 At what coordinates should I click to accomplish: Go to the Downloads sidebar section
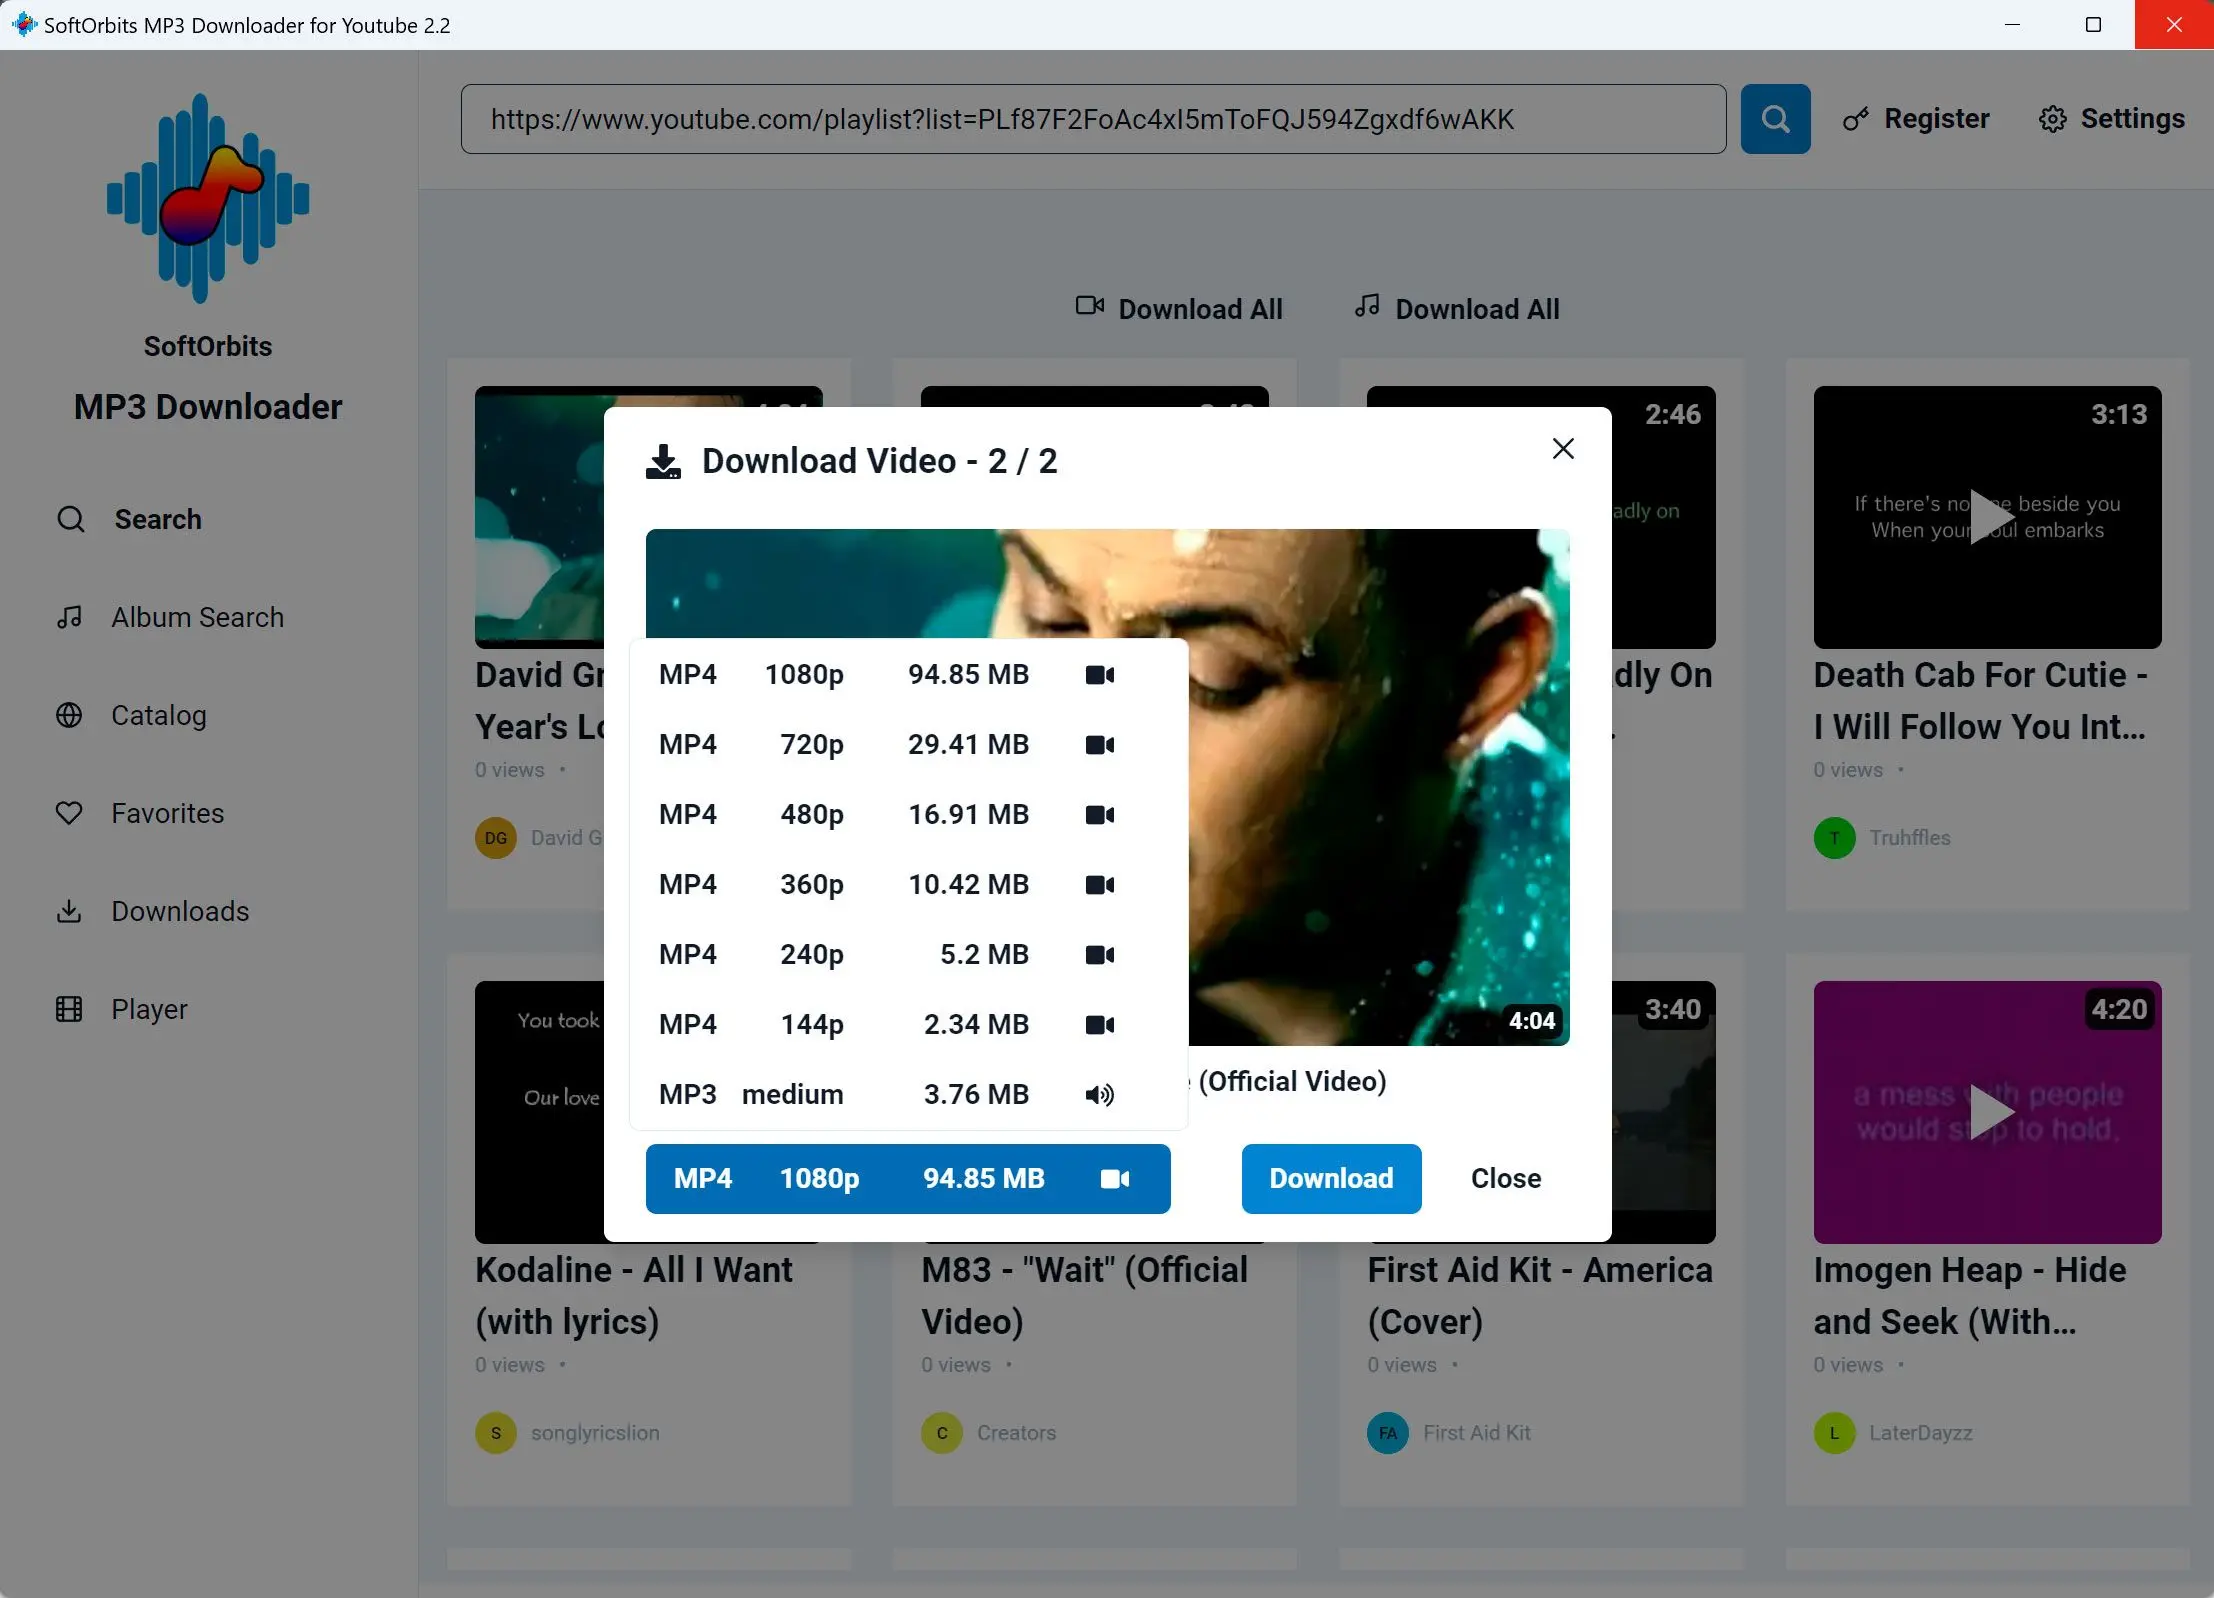click(x=180, y=911)
